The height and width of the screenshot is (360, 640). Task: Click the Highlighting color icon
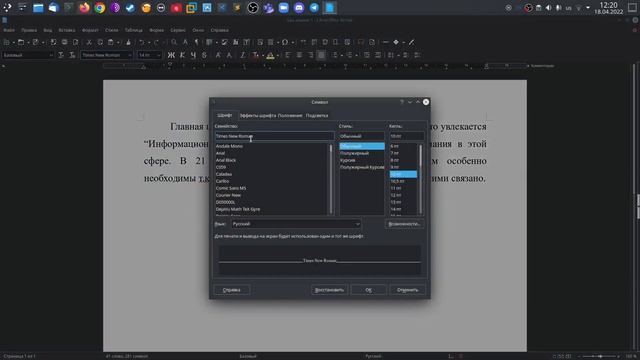(270, 55)
